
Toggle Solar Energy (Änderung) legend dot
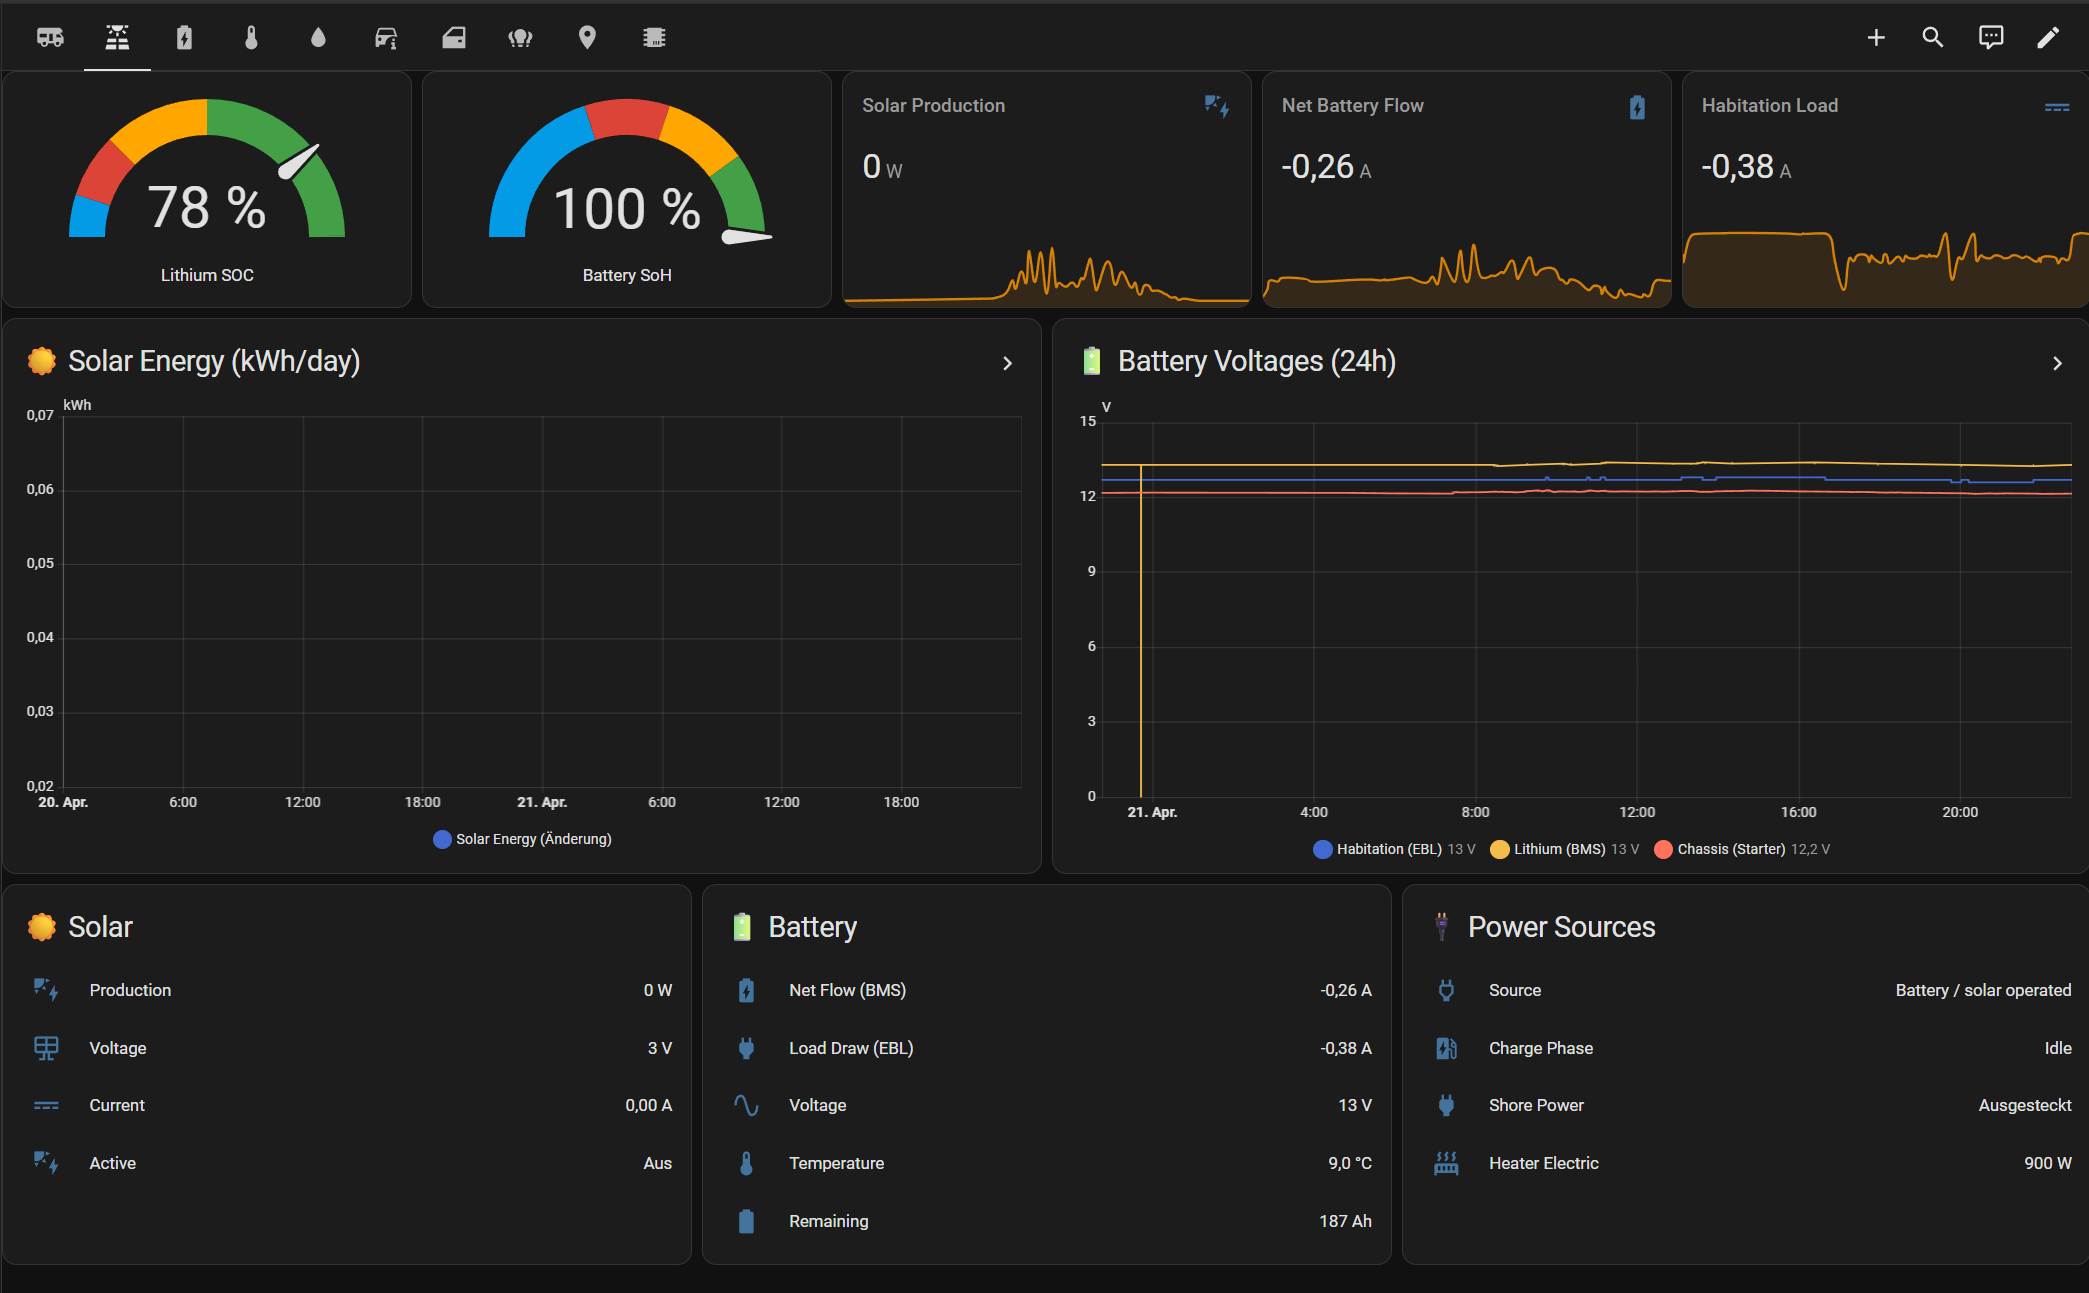pos(442,839)
